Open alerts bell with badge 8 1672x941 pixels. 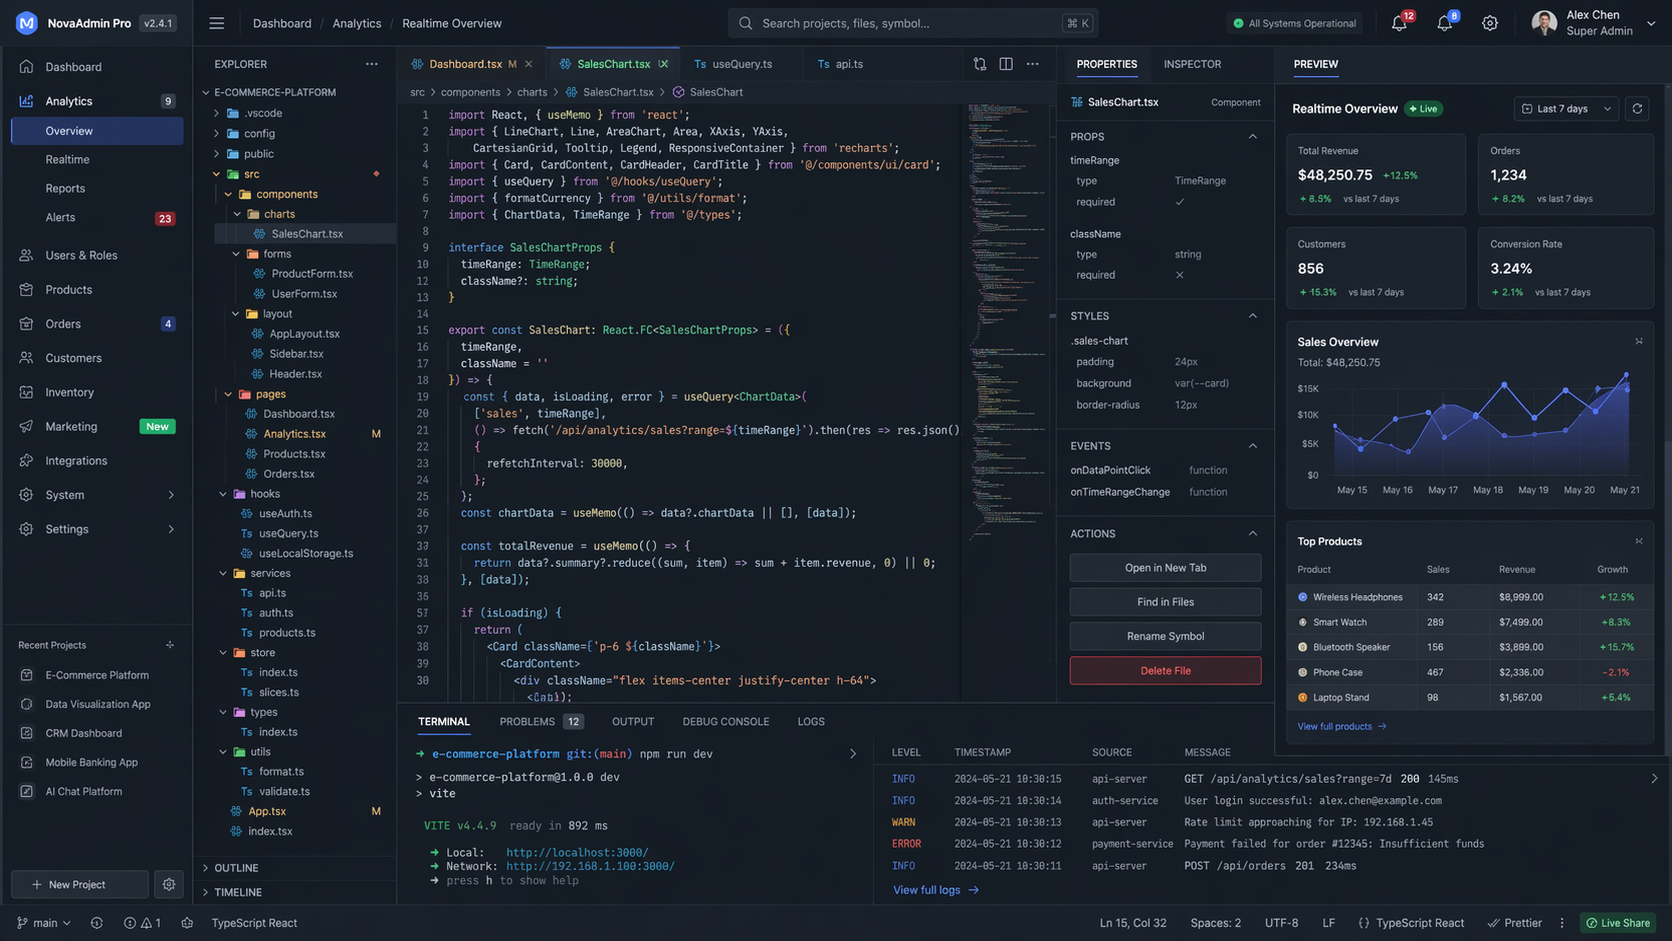pos(1445,22)
